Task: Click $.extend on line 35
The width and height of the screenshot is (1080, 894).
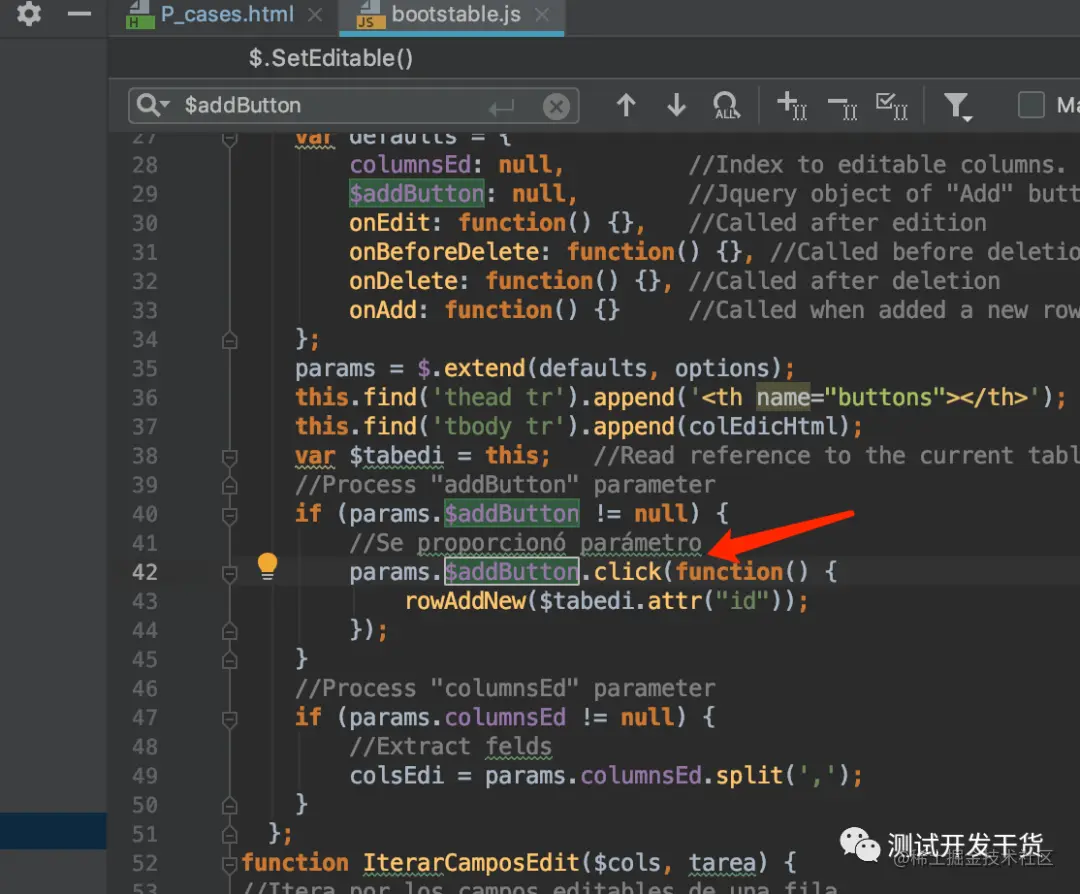Action: pos(471,368)
